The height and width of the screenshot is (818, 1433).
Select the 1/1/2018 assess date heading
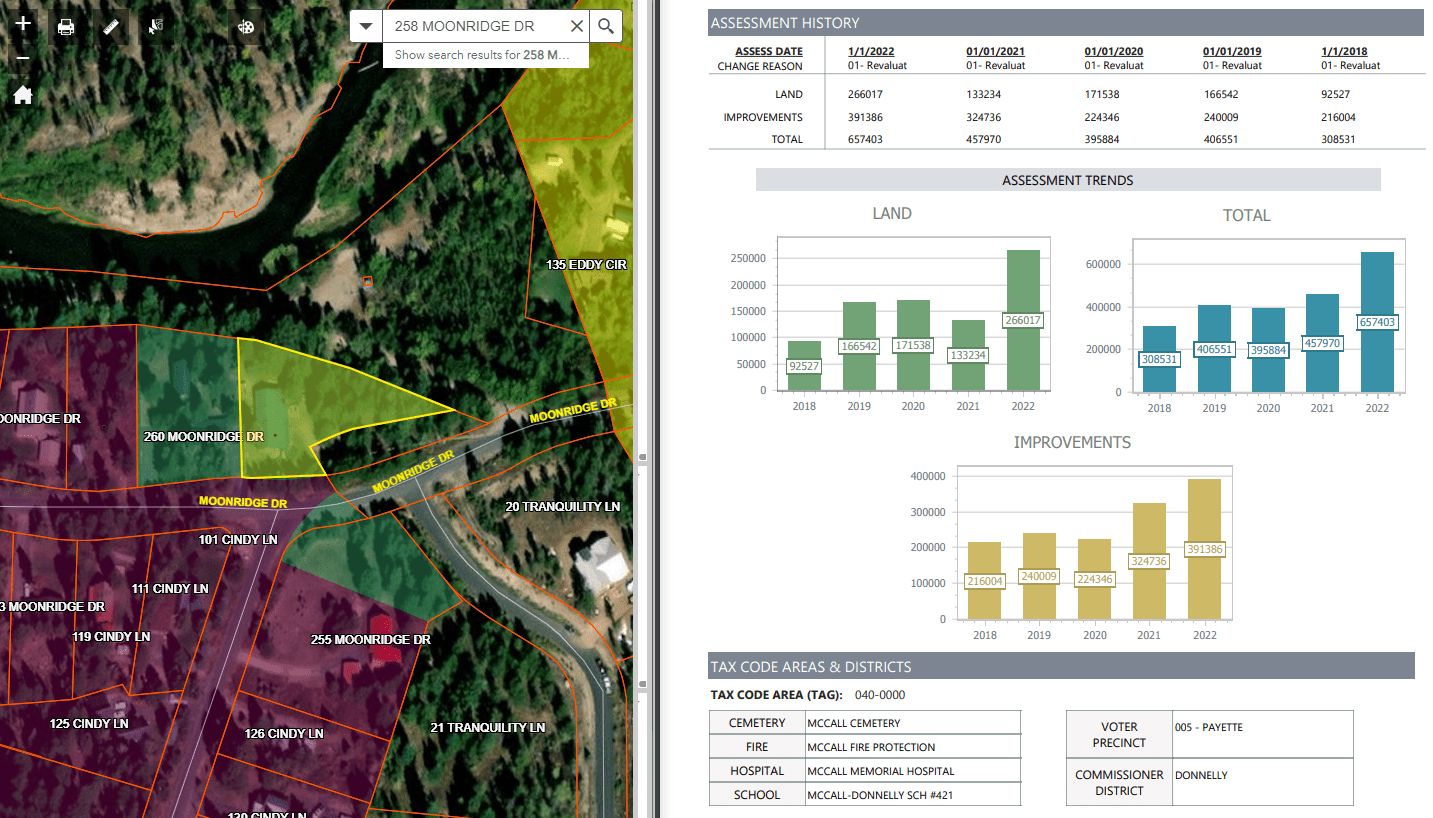coord(1344,52)
